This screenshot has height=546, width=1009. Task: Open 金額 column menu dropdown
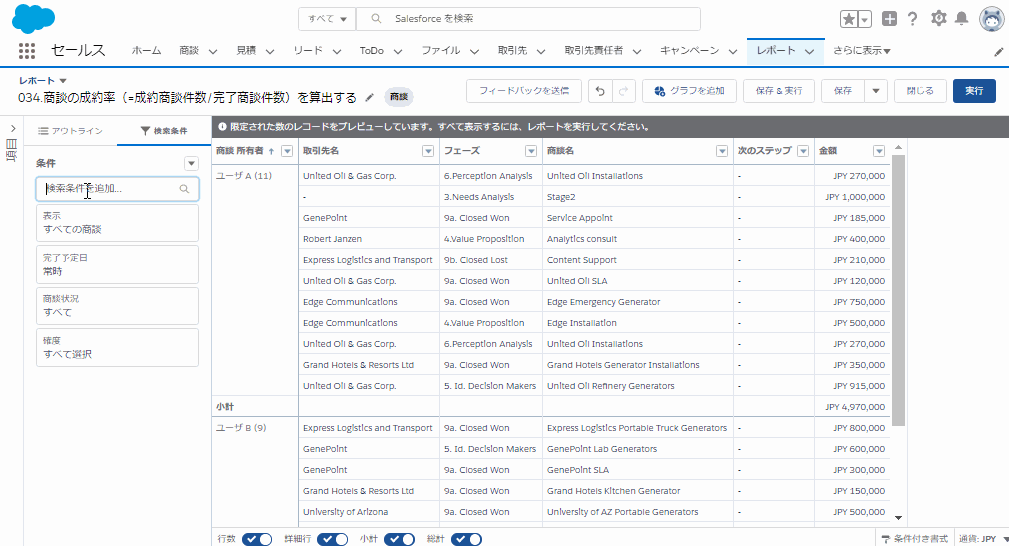879,151
